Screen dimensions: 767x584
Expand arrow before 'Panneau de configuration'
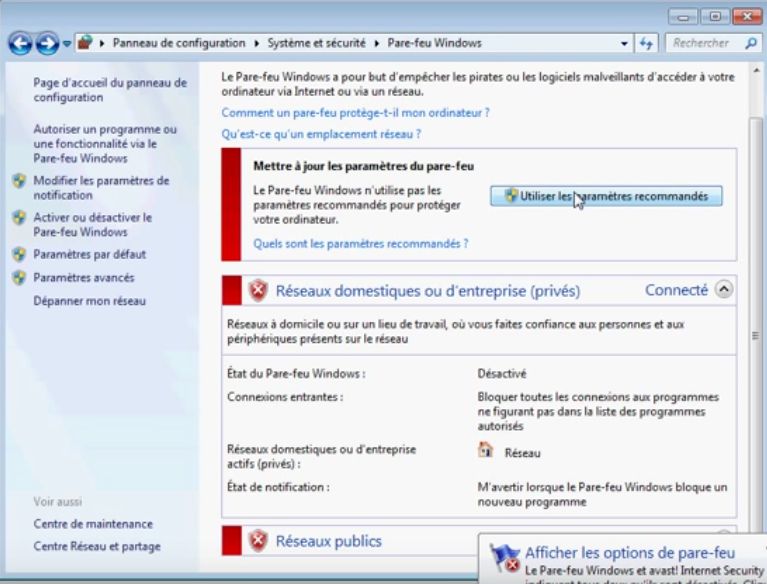(102, 44)
